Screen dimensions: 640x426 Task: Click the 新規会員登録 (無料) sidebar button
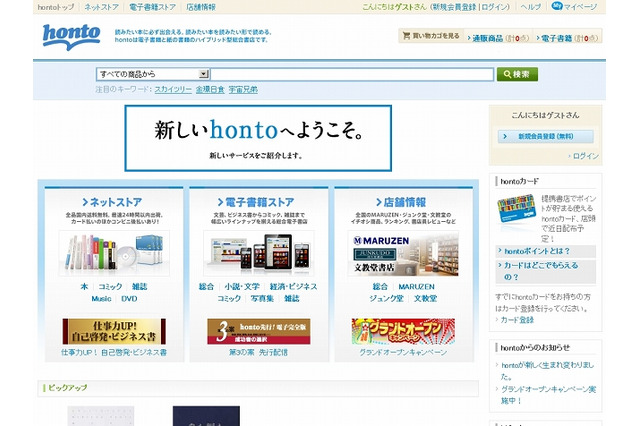546,134
